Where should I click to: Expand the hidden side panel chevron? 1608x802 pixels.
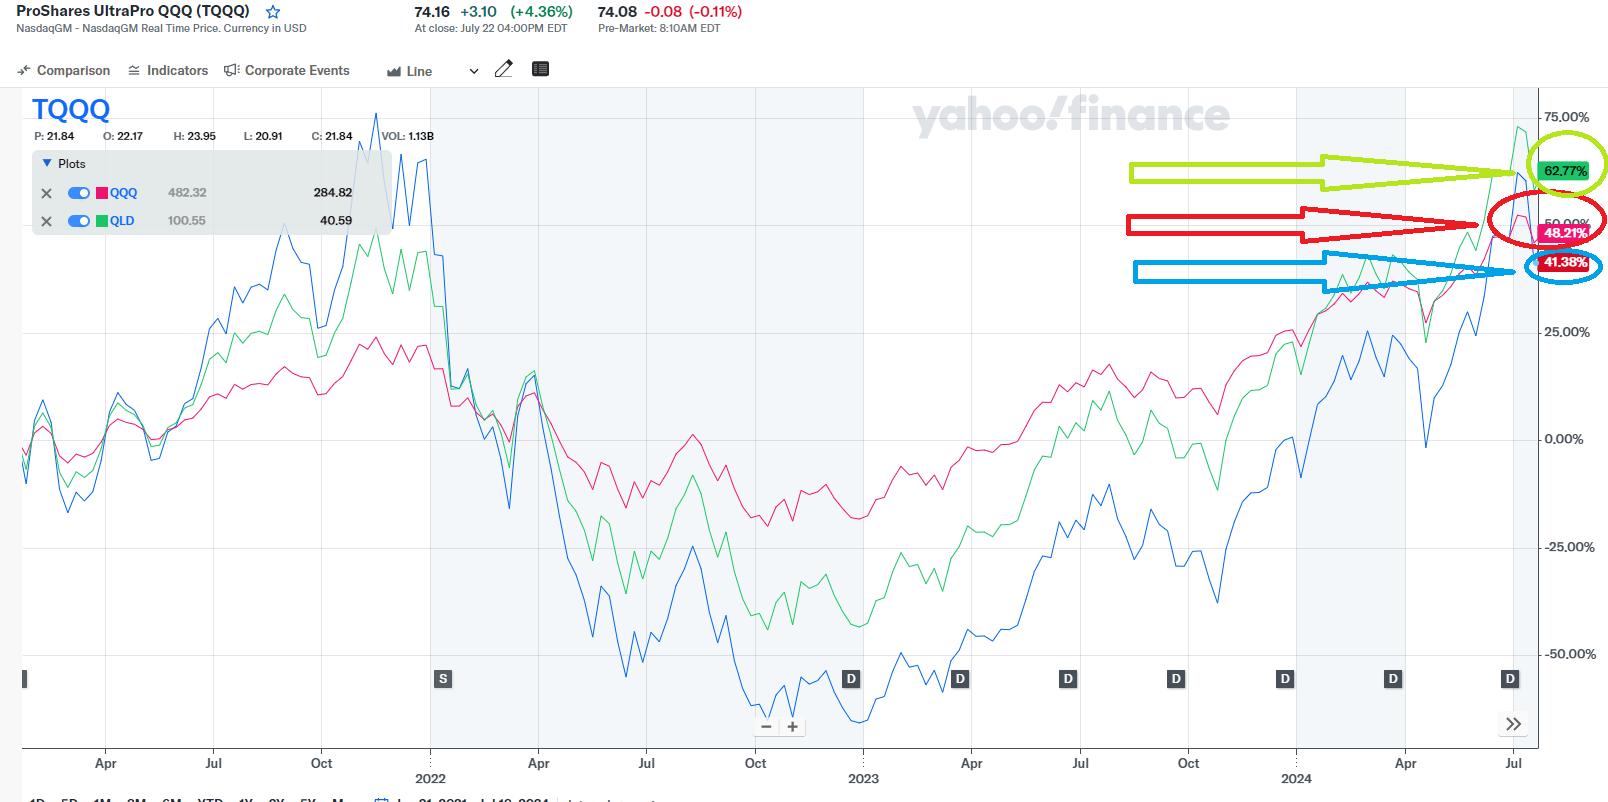click(1514, 724)
